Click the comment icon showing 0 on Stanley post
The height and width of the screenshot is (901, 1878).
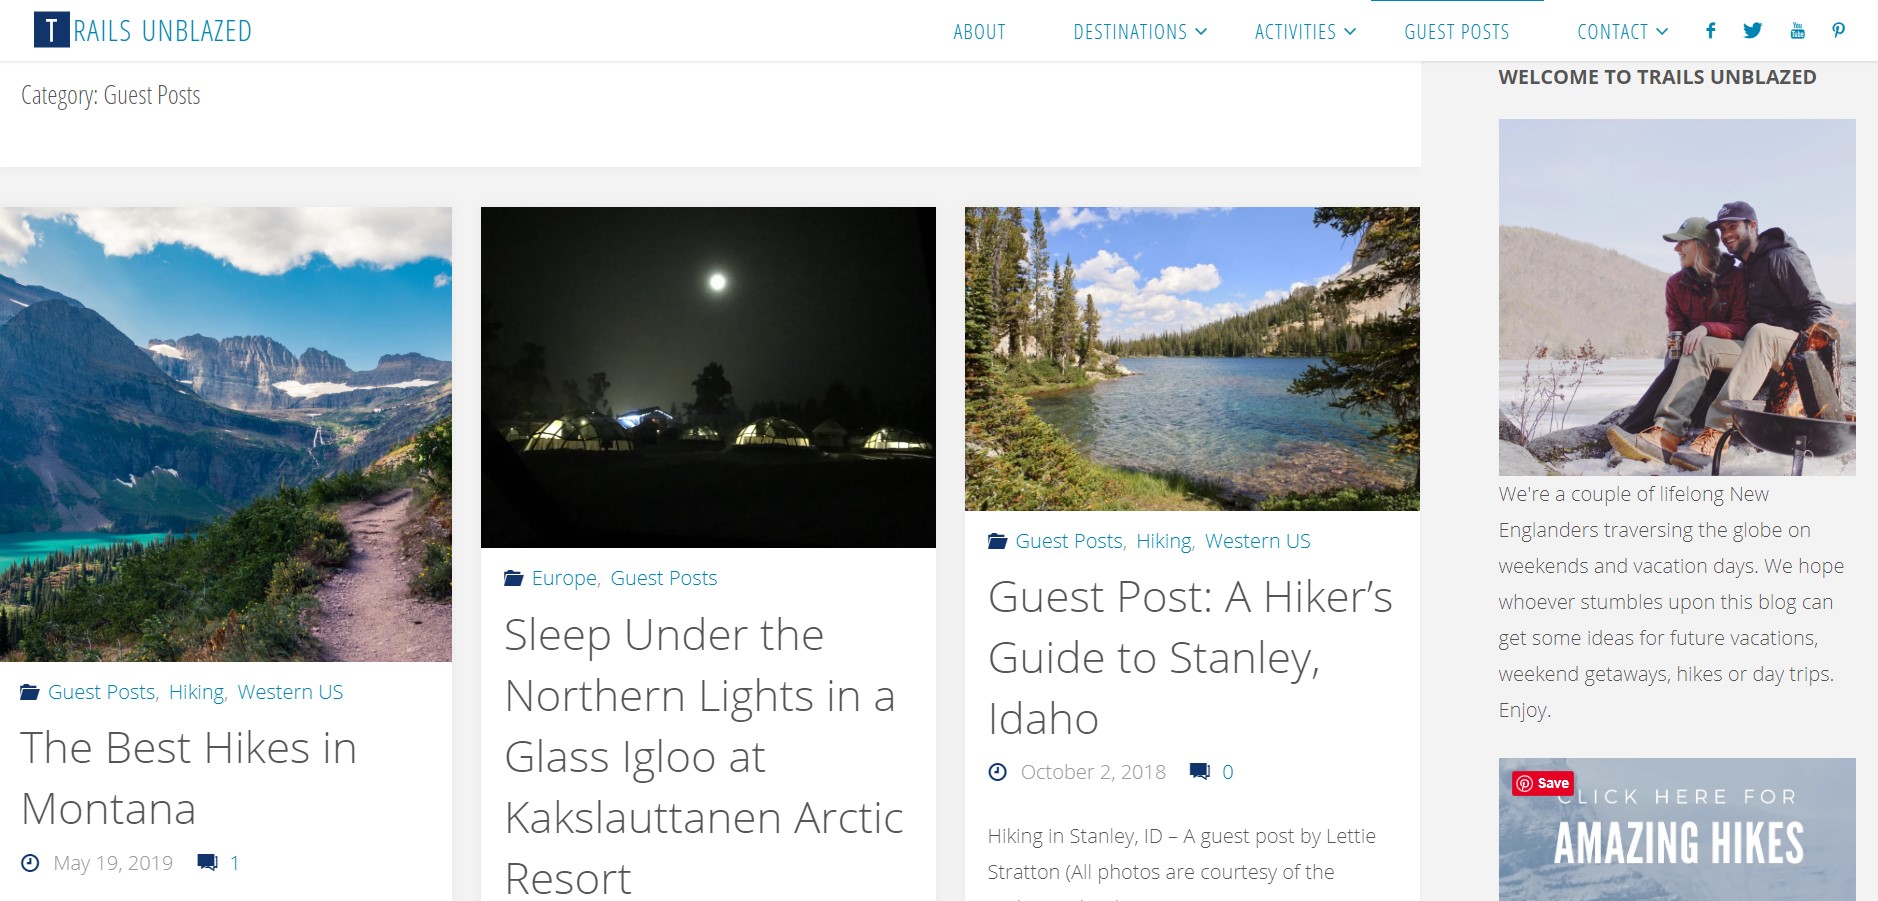[x=1200, y=771]
